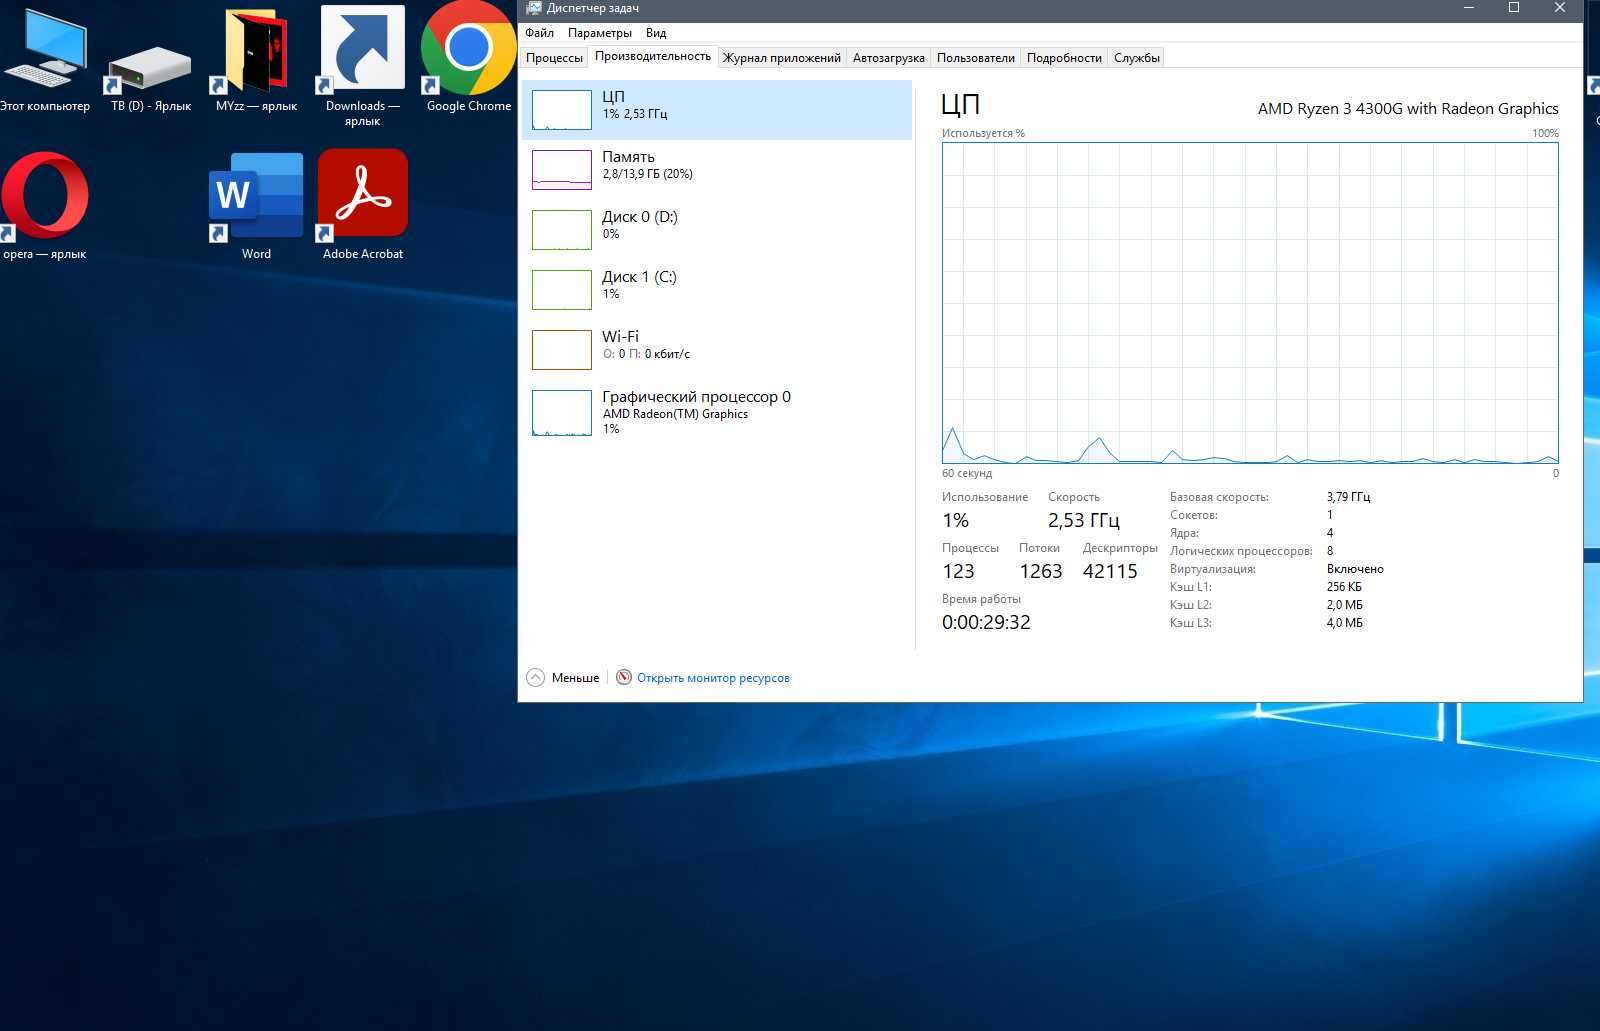The width and height of the screenshot is (1600, 1031).
Task: Select the 'Память' entry label
Action: (x=628, y=157)
